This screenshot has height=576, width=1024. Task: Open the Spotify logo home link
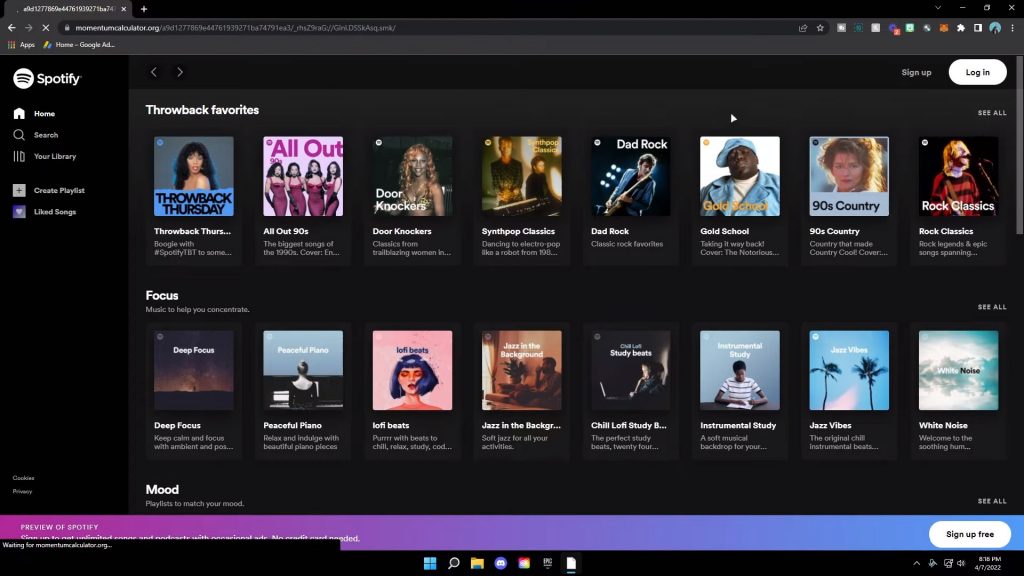[x=47, y=78]
